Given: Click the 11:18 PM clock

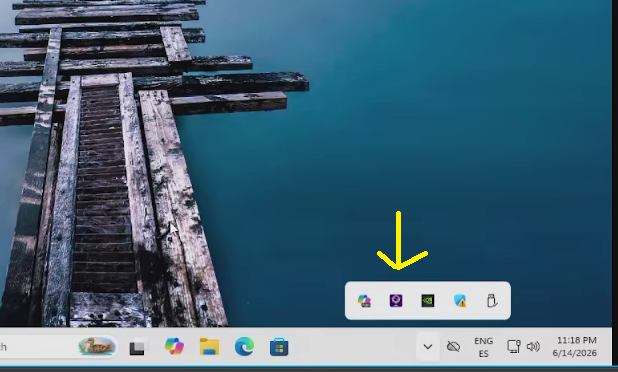Looking at the screenshot, I should click(577, 340).
